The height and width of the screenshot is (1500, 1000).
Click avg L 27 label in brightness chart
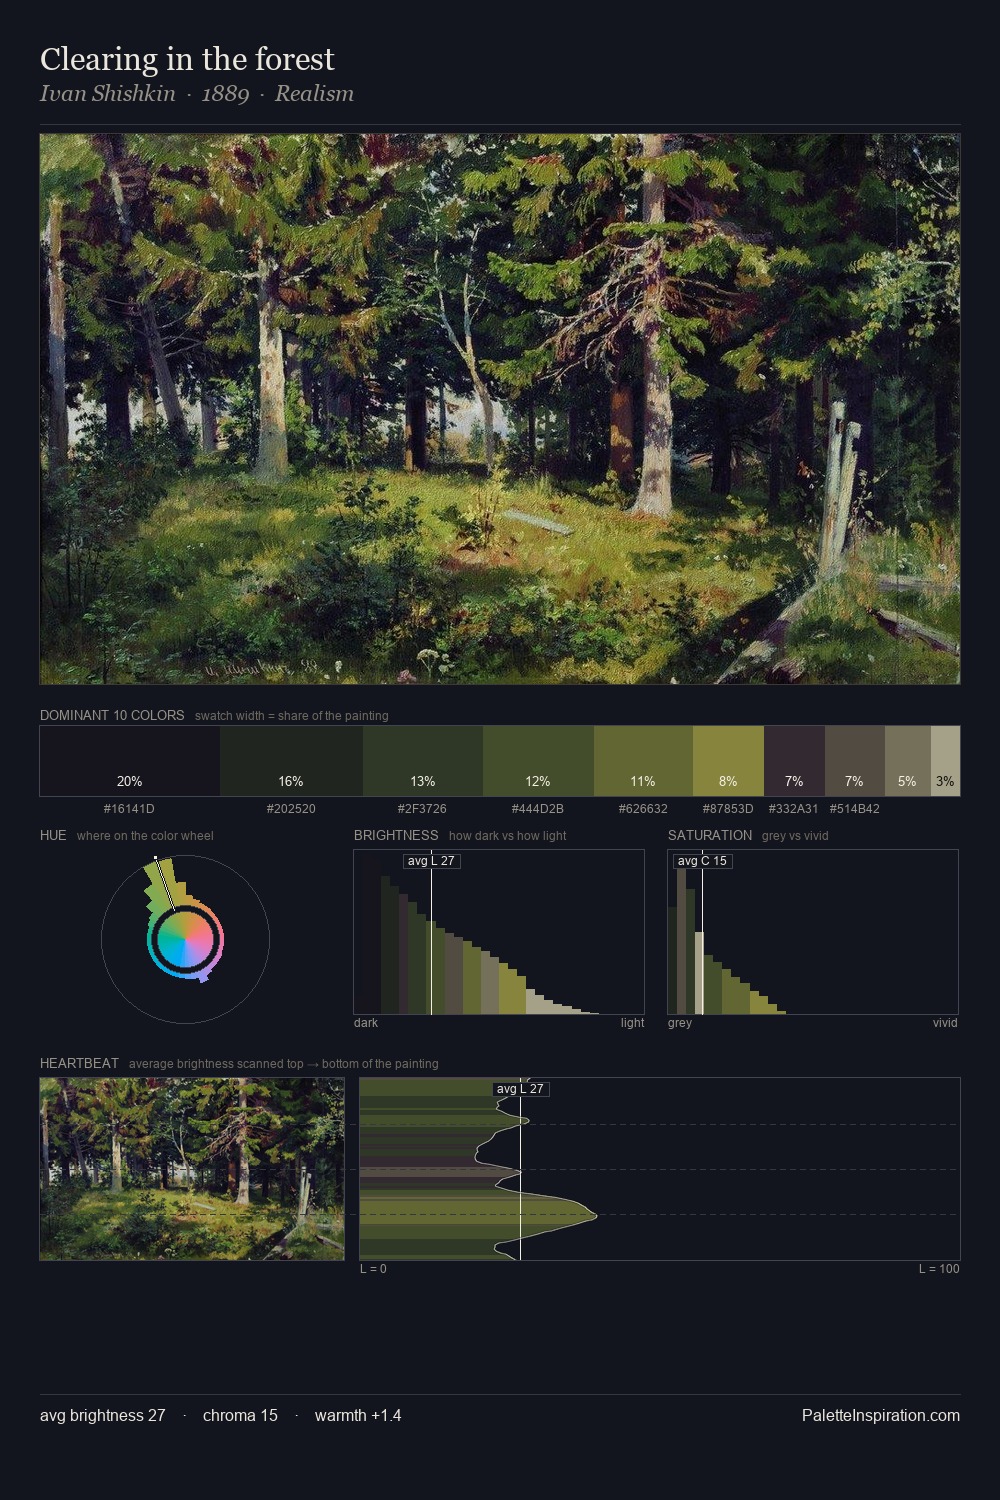(x=431, y=861)
